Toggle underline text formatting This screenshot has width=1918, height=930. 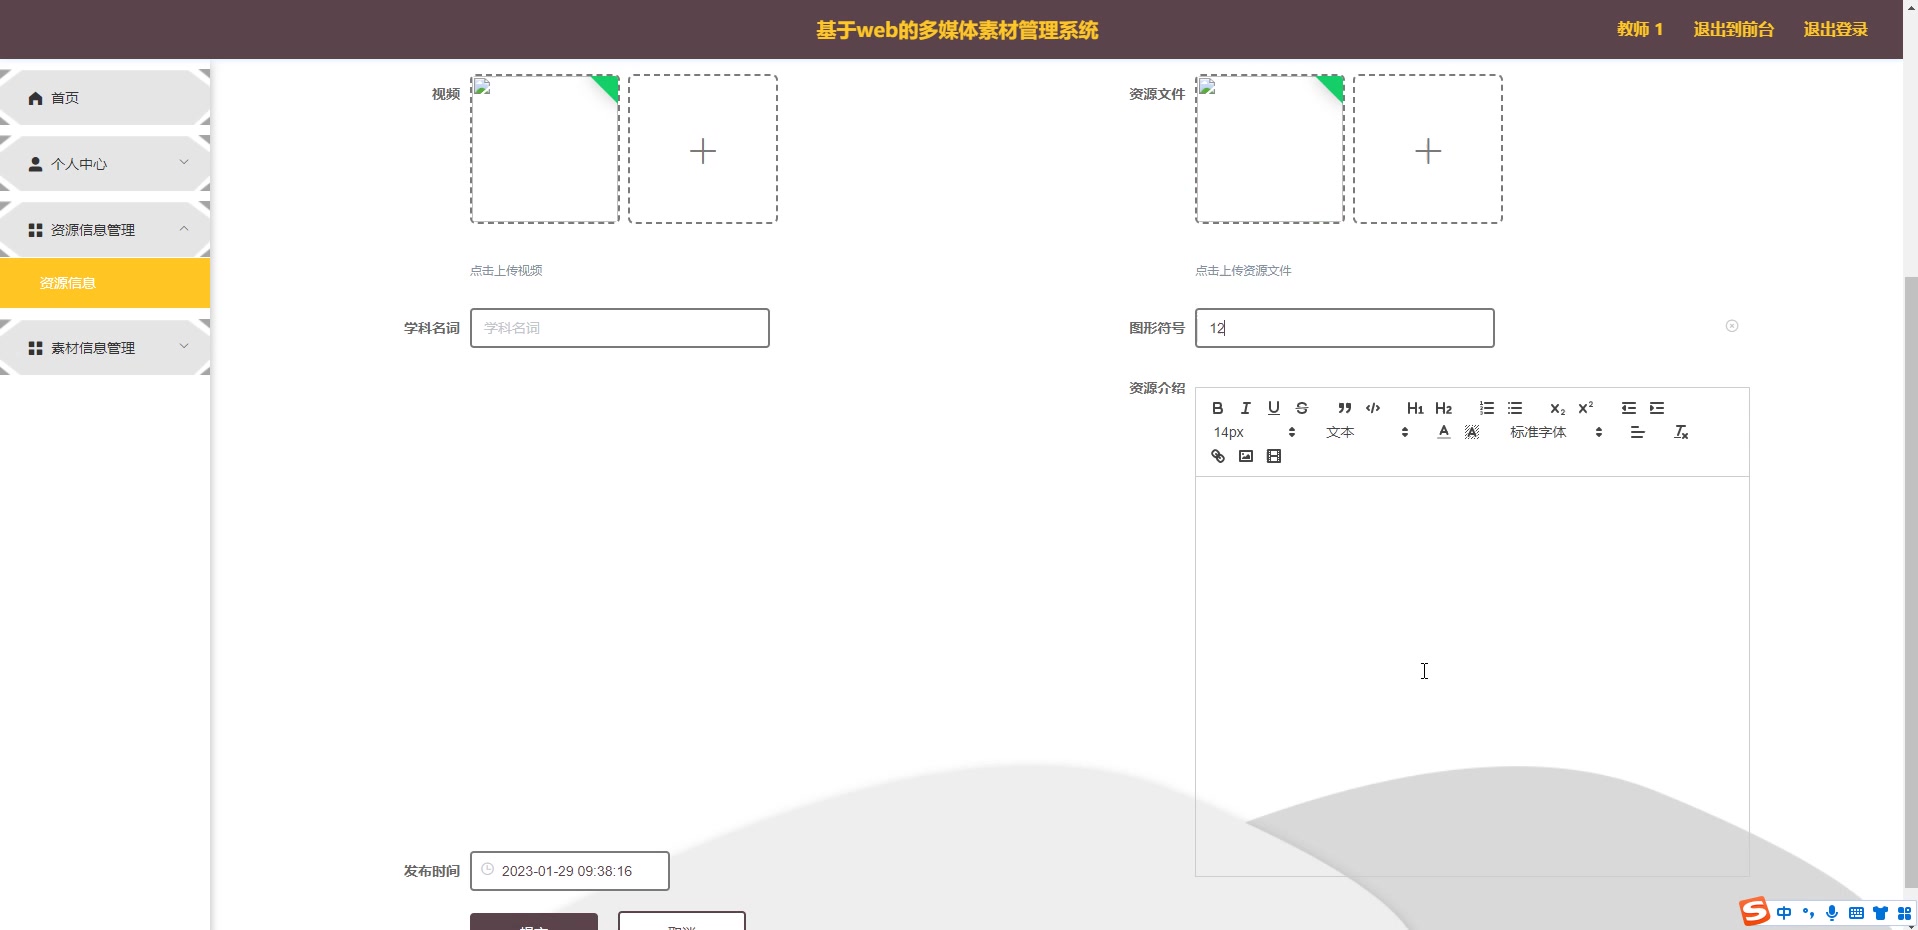pos(1274,408)
